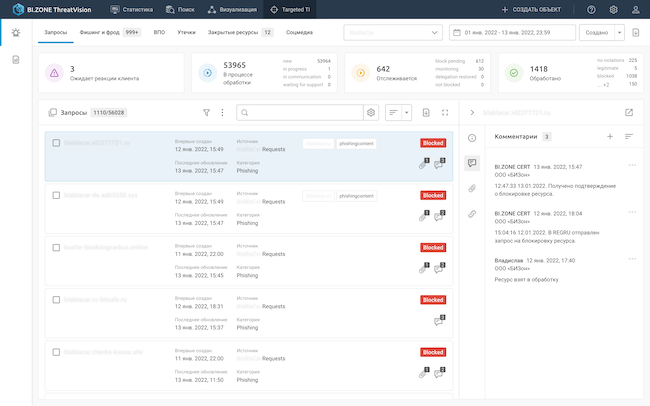Click the filter funnel icon in Запросы
This screenshot has height=406, width=650.
click(x=207, y=113)
